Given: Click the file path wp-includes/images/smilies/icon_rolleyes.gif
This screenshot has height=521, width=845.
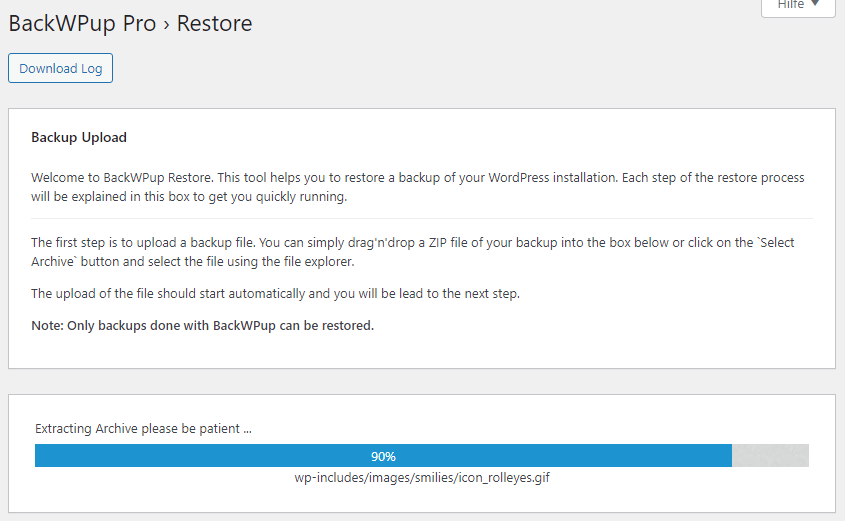Looking at the screenshot, I should point(422,477).
